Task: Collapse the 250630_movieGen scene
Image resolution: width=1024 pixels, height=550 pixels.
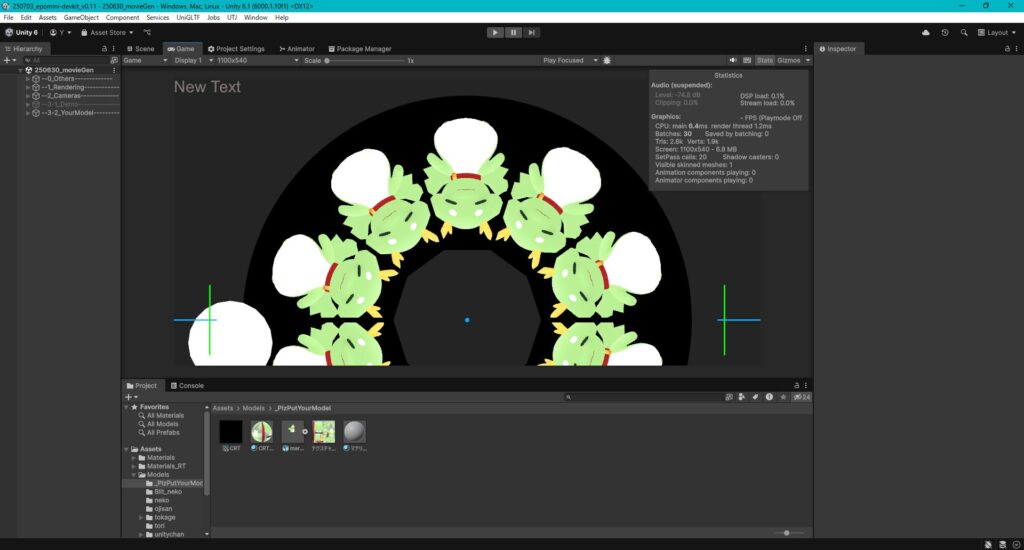Action: pyautogui.click(x=20, y=70)
